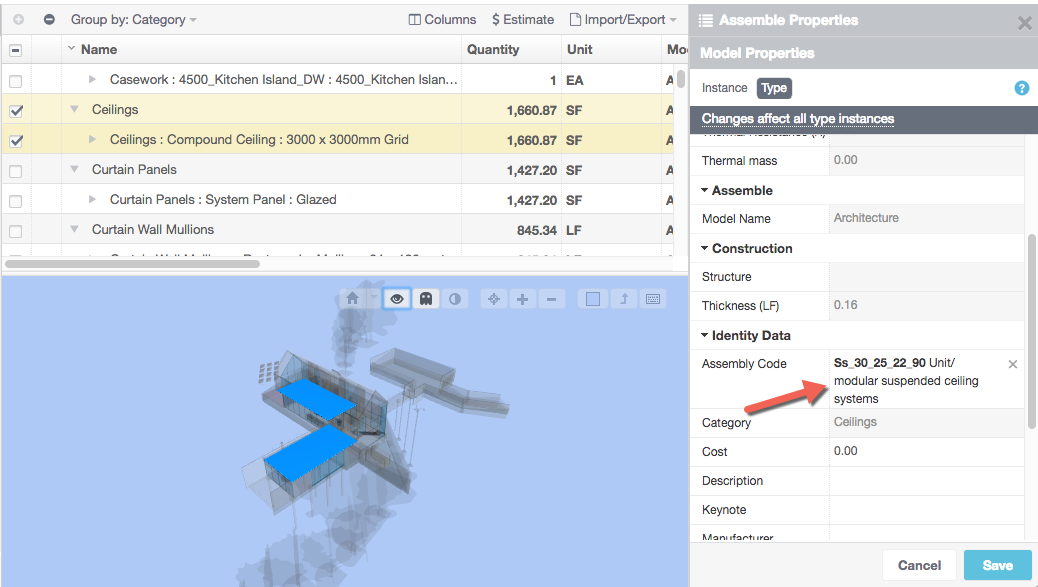Click the contrast shading mode icon
The height and width of the screenshot is (587, 1038).
pyautogui.click(x=455, y=298)
